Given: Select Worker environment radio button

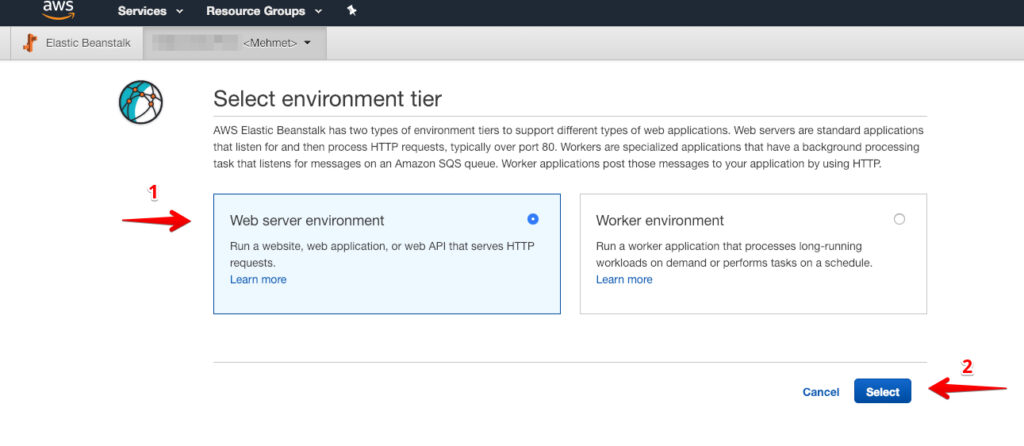Looking at the screenshot, I should click(899, 219).
